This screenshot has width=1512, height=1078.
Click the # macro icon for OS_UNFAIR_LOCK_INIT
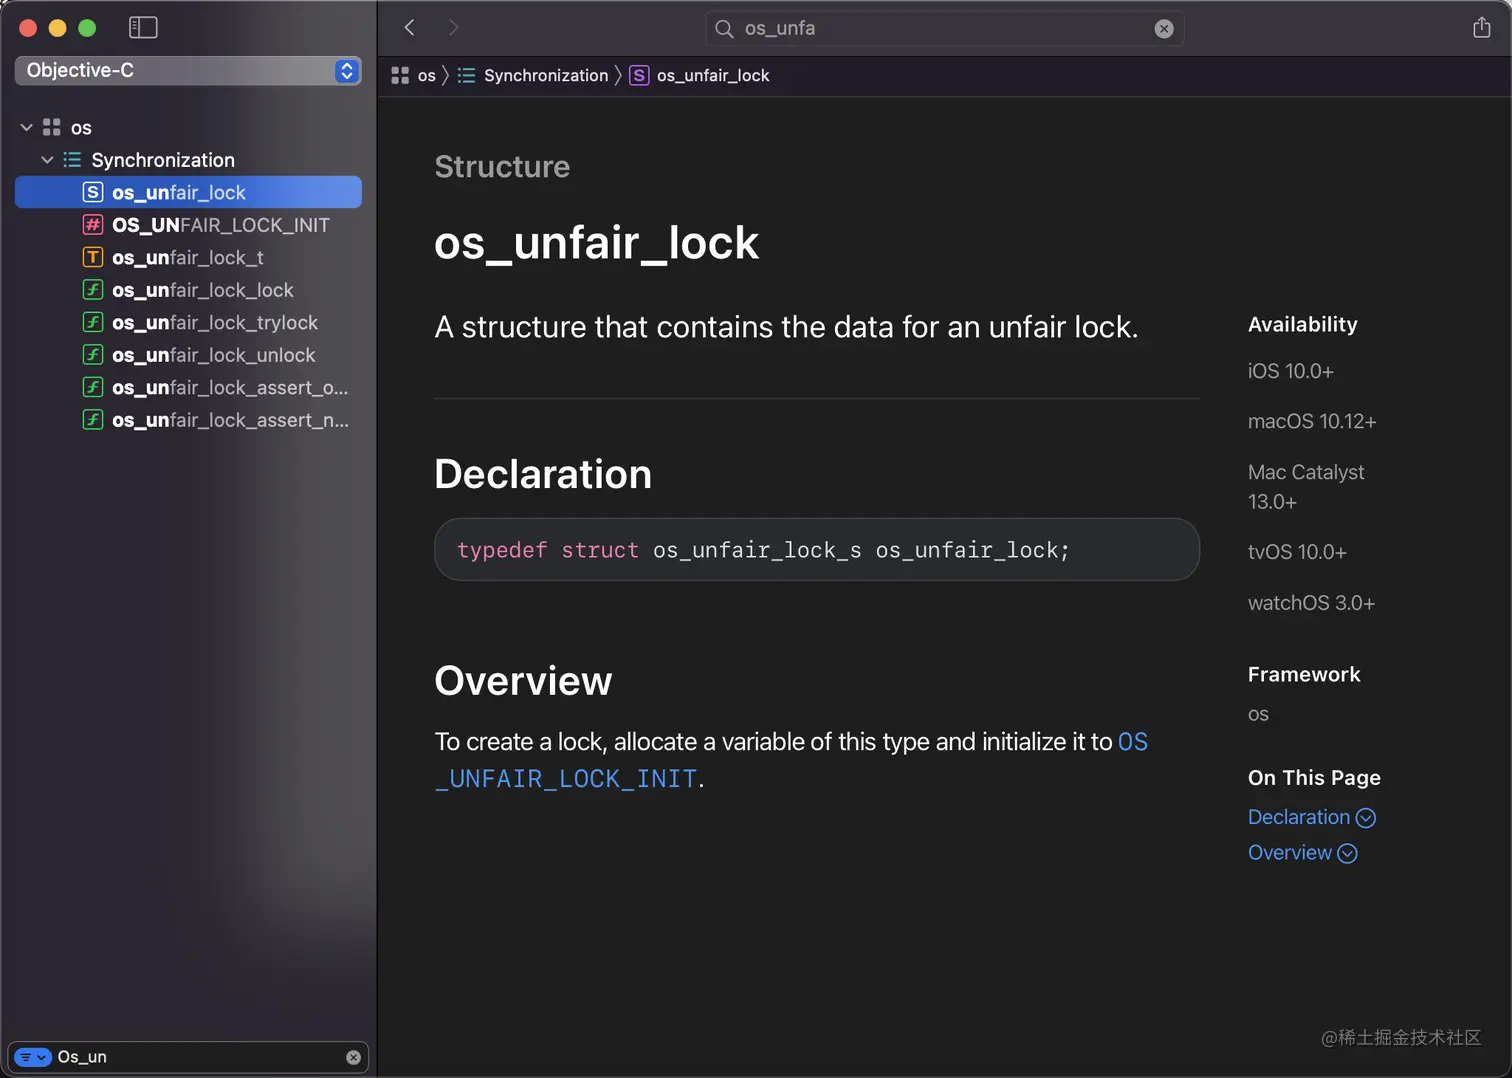(x=92, y=225)
